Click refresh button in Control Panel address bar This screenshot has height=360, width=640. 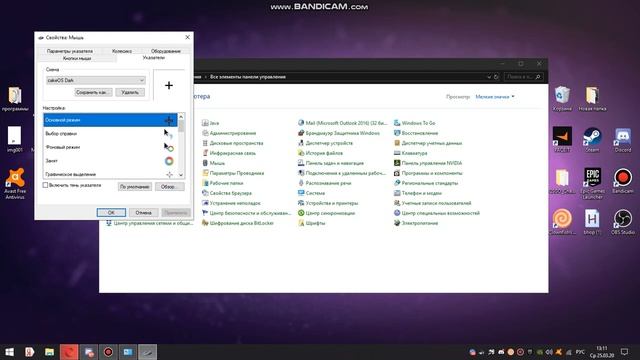(x=496, y=77)
